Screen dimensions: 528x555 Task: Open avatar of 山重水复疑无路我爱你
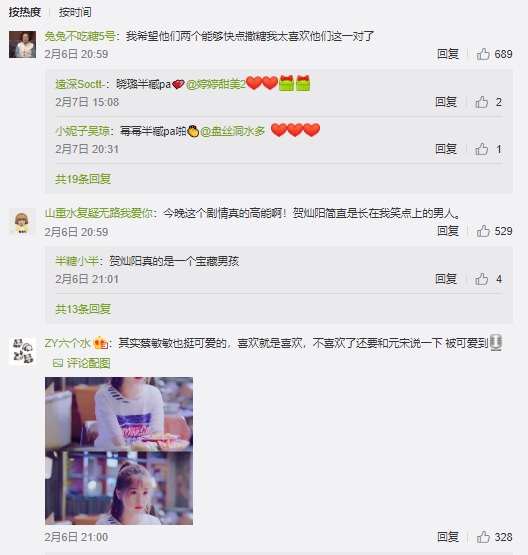[22, 221]
